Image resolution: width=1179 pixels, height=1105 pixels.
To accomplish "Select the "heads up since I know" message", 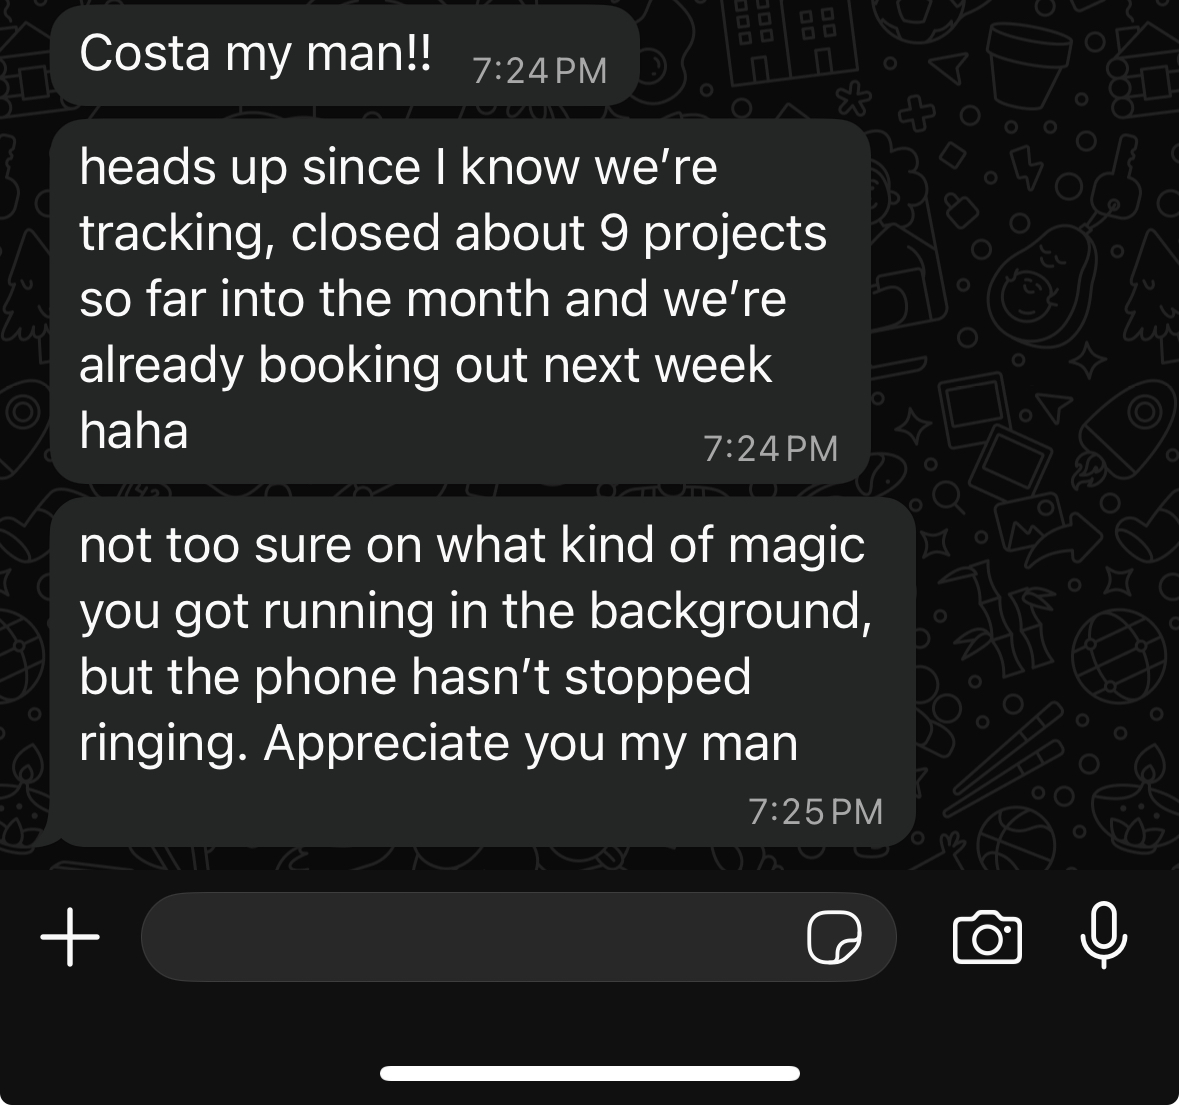I will pyautogui.click(x=460, y=301).
